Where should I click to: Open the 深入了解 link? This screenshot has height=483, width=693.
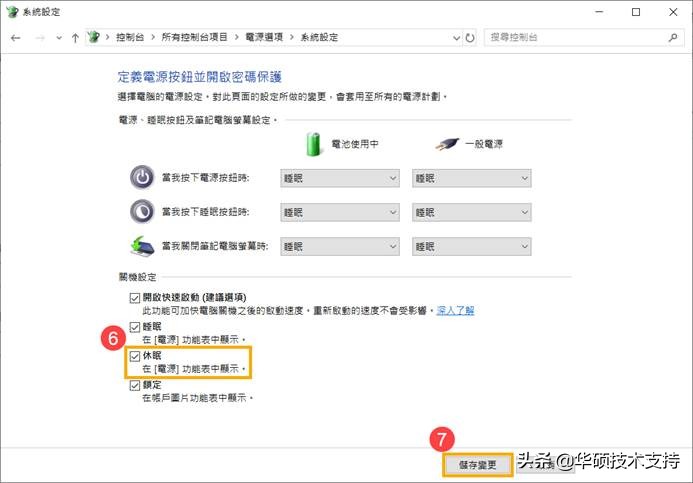coord(455,311)
